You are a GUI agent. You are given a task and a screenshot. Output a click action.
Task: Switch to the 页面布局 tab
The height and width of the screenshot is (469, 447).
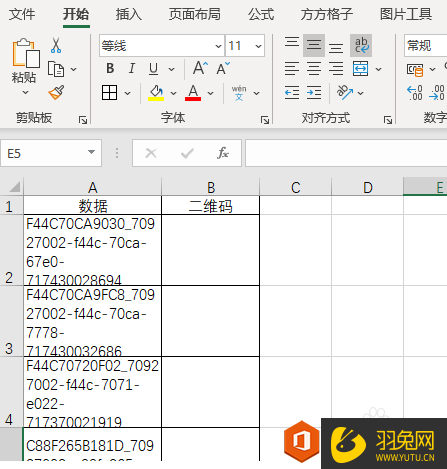click(195, 14)
